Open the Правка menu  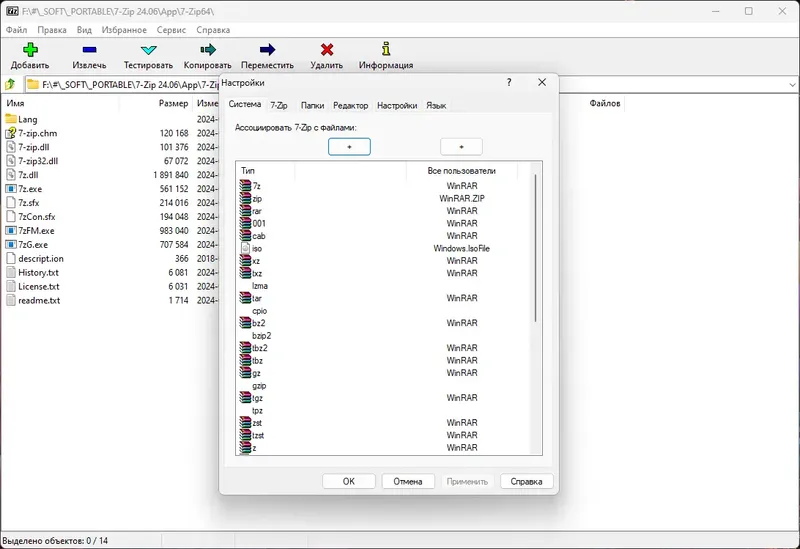(x=52, y=30)
